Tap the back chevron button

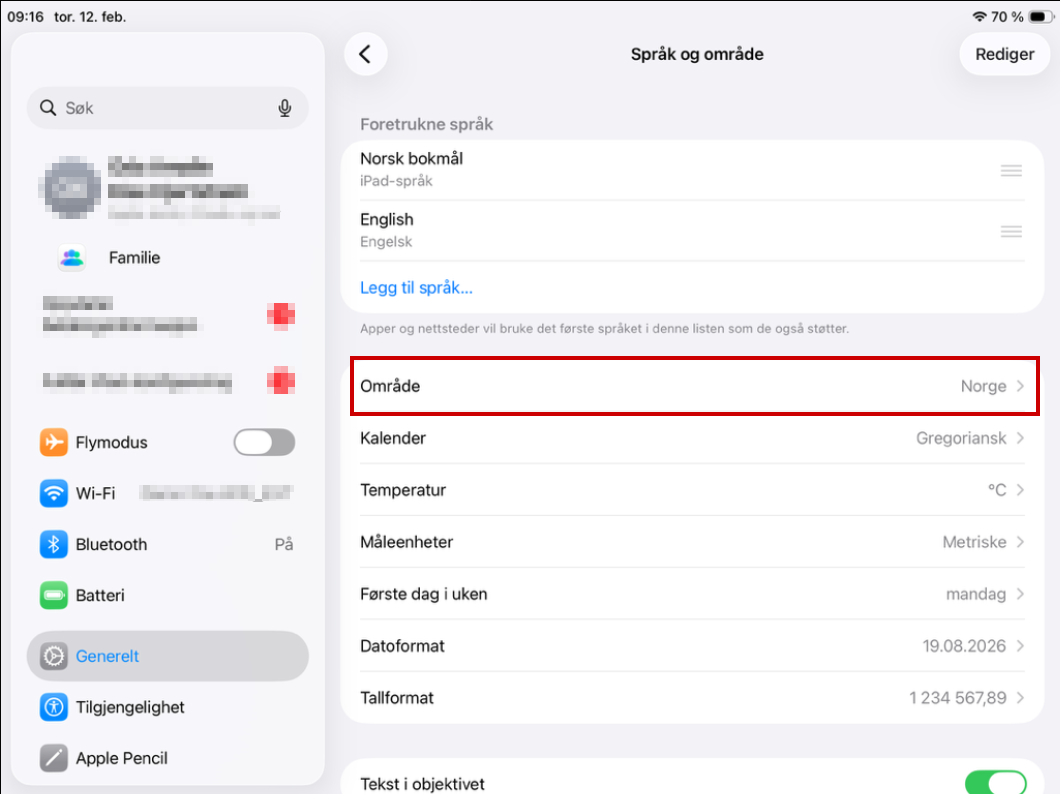coord(366,54)
